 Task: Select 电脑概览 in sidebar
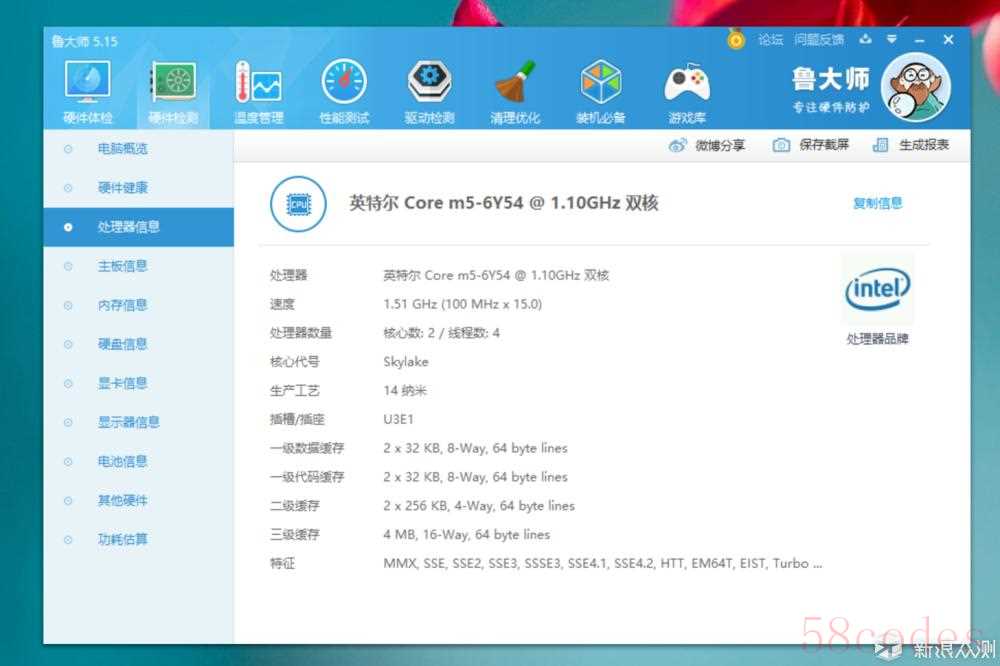(x=138, y=149)
